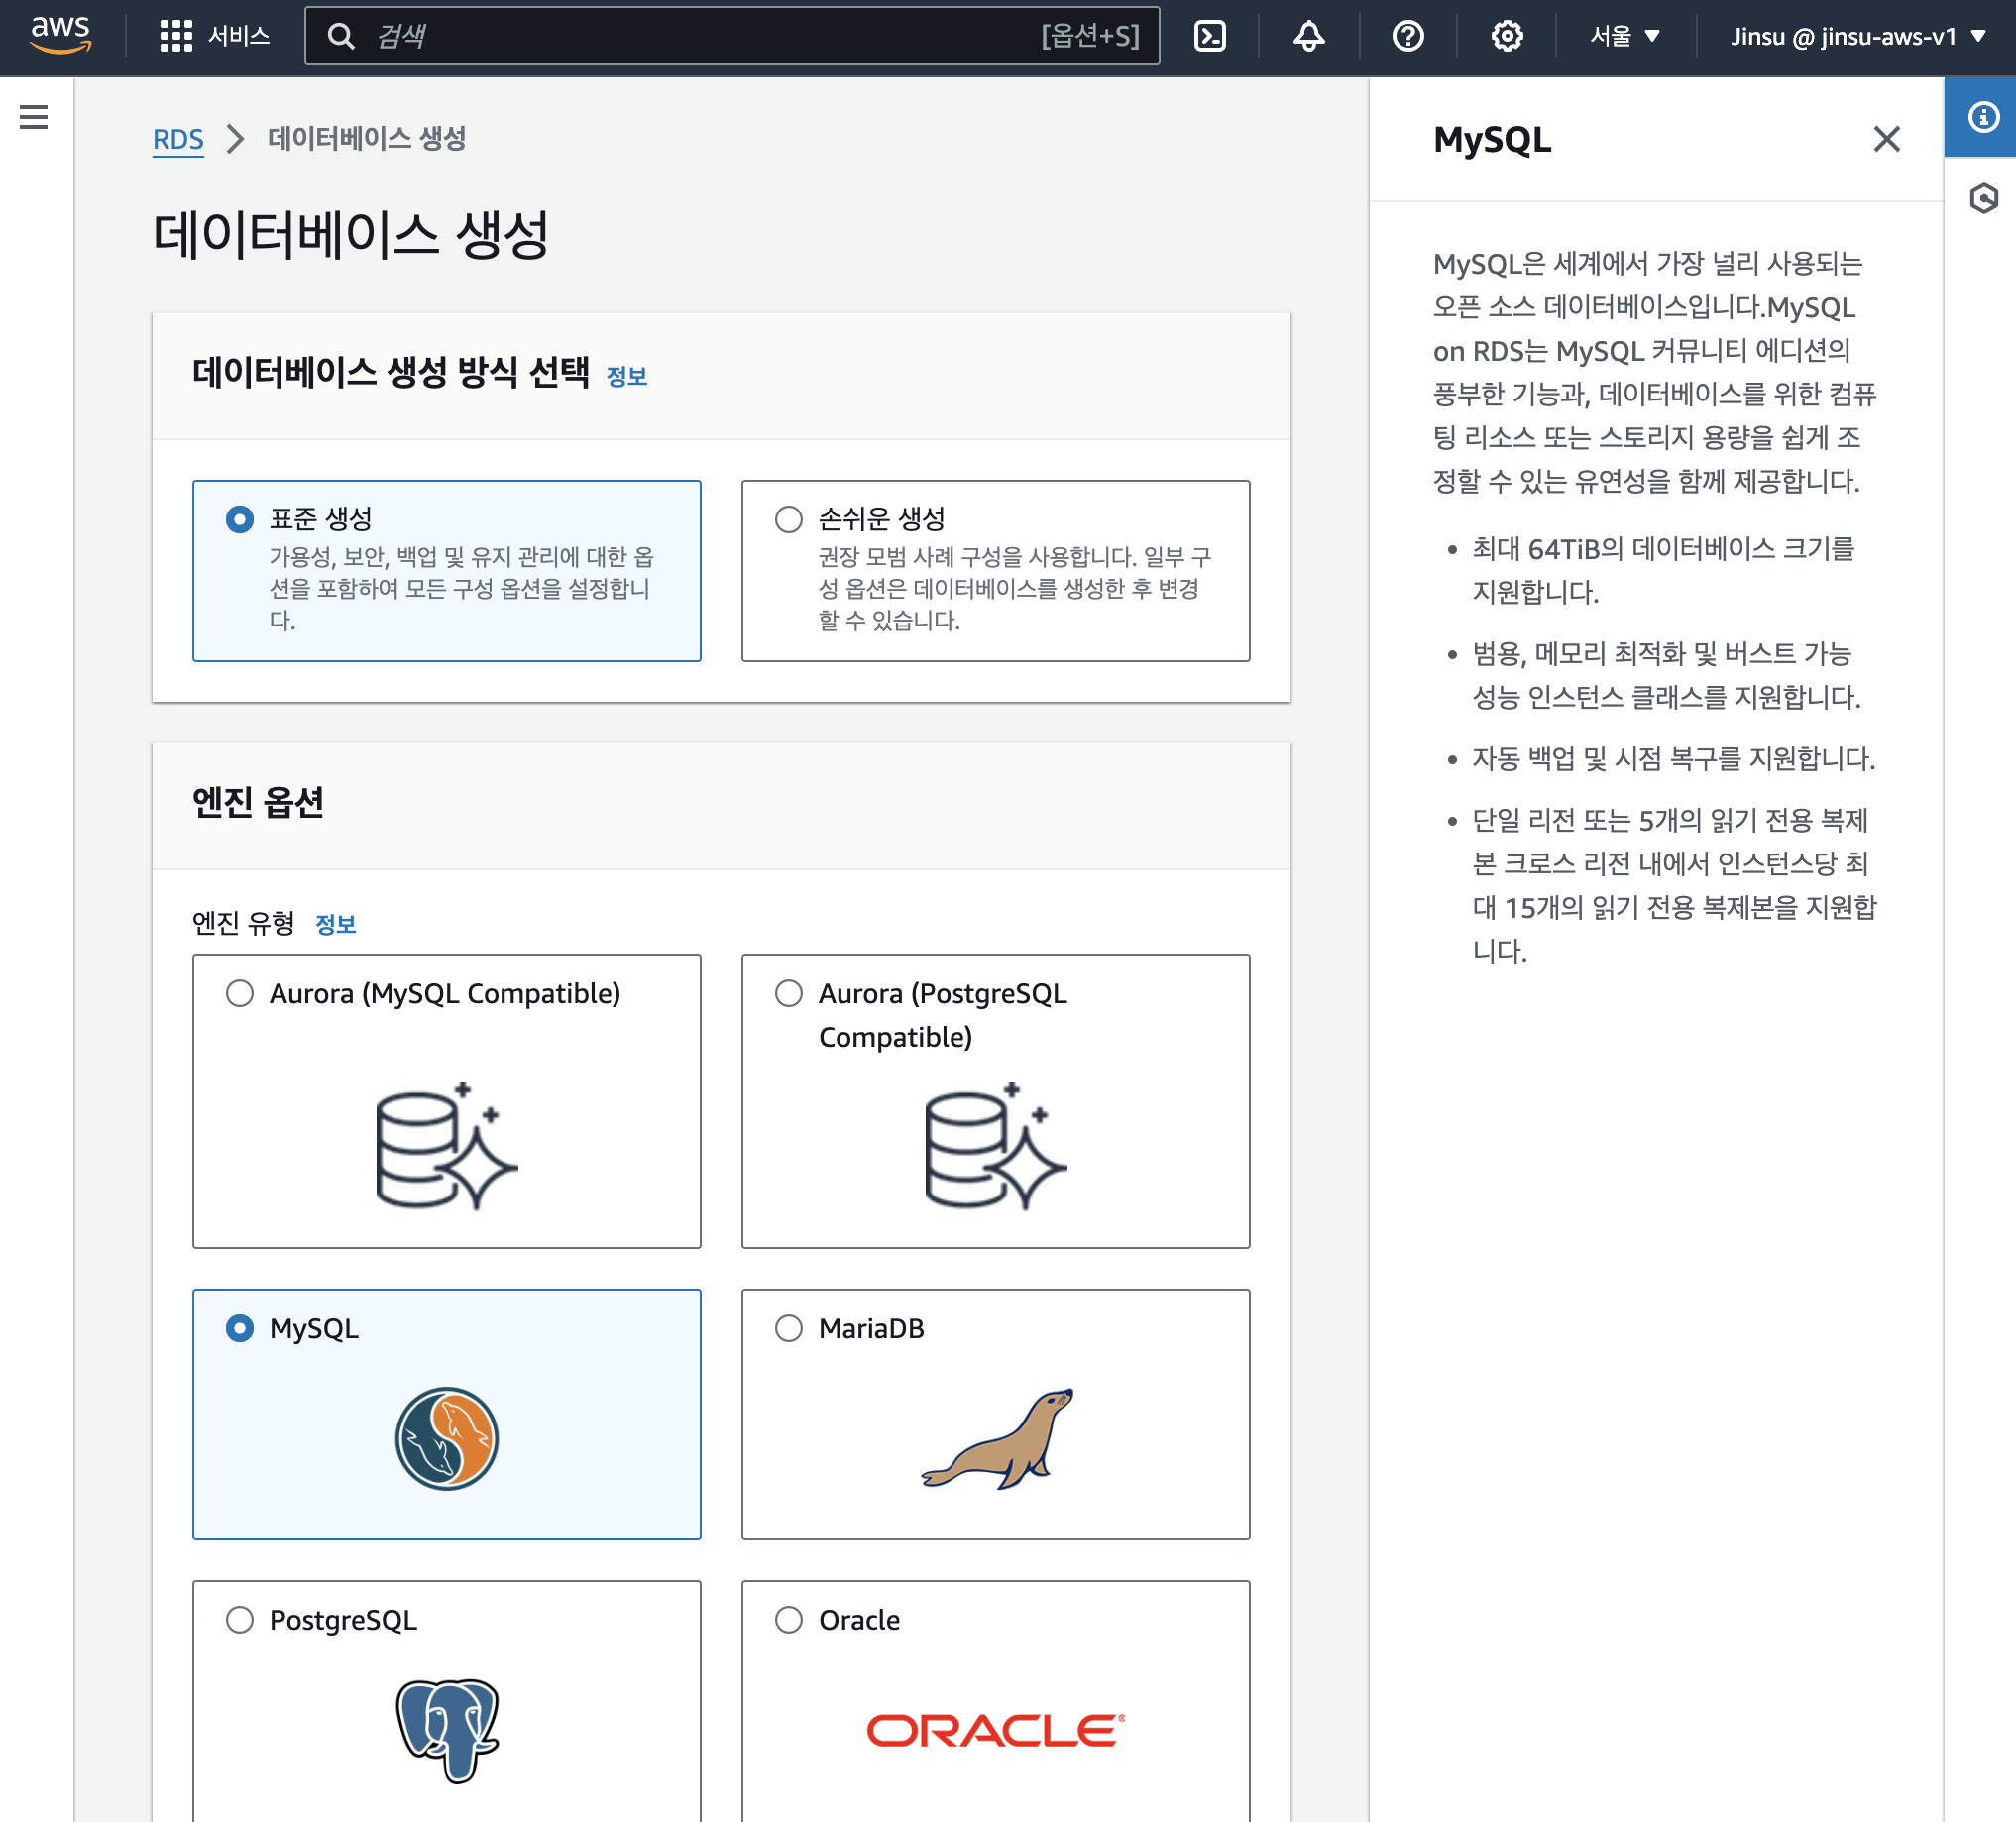Open the notifications bell
Viewport: 2016px width, 1822px height.
pyautogui.click(x=1308, y=36)
